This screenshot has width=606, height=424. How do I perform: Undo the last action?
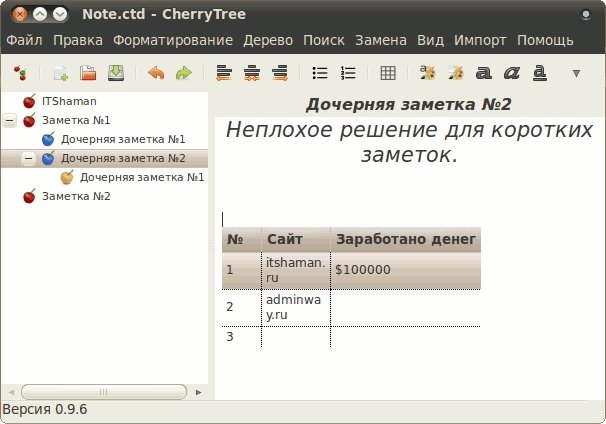[x=155, y=73]
